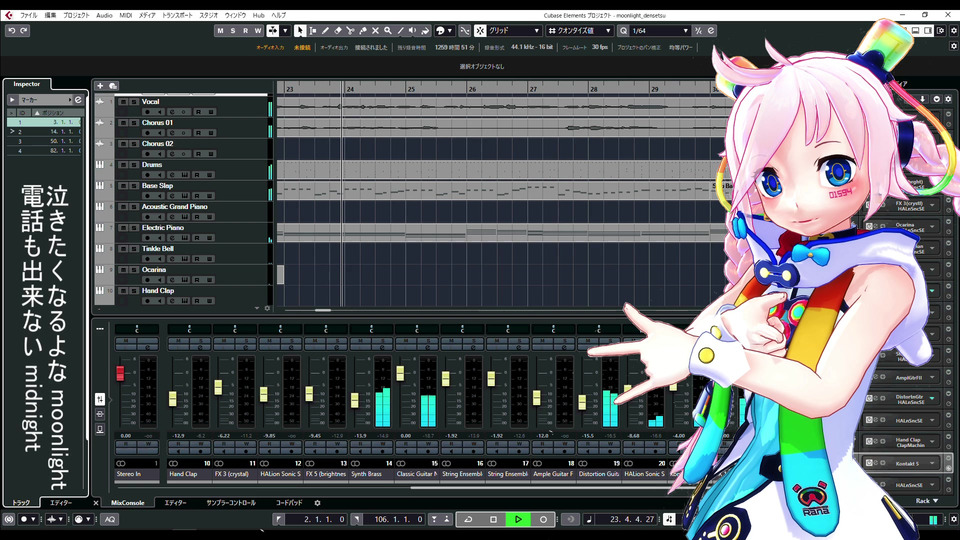Click the Vocal track audio waveform icon

tap(100, 102)
